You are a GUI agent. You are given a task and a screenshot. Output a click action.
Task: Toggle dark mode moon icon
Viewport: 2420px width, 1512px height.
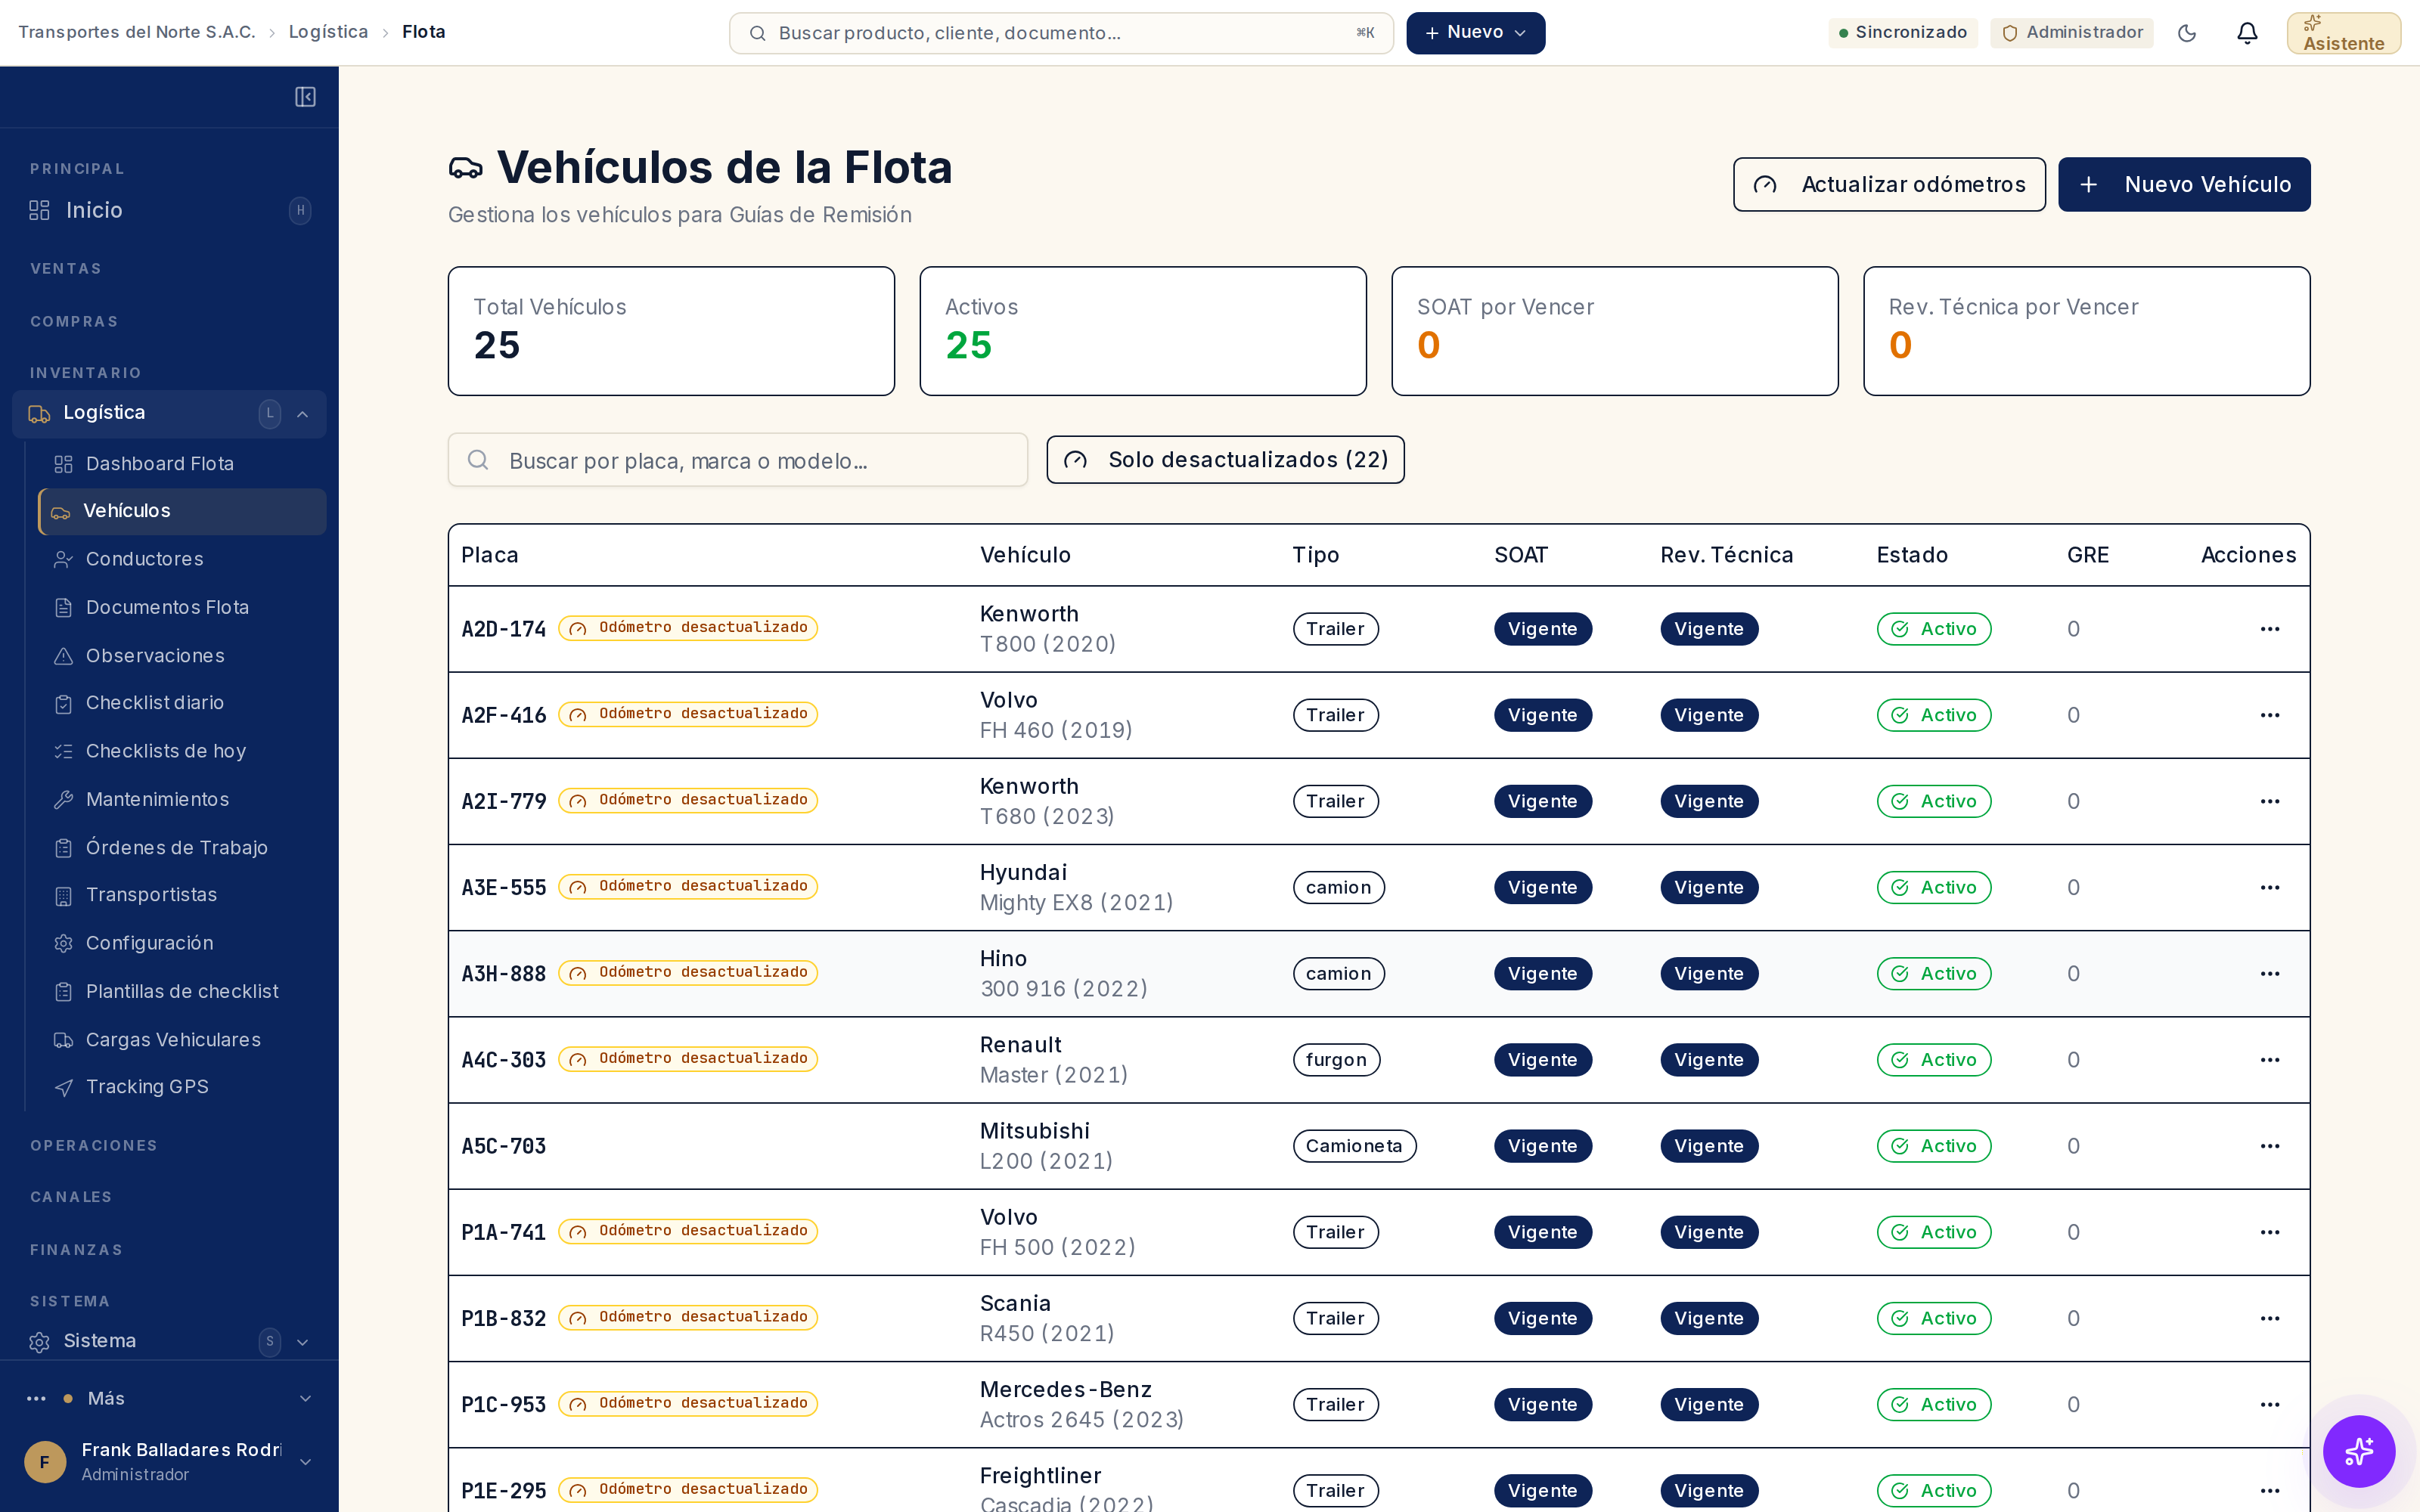coord(2187,33)
